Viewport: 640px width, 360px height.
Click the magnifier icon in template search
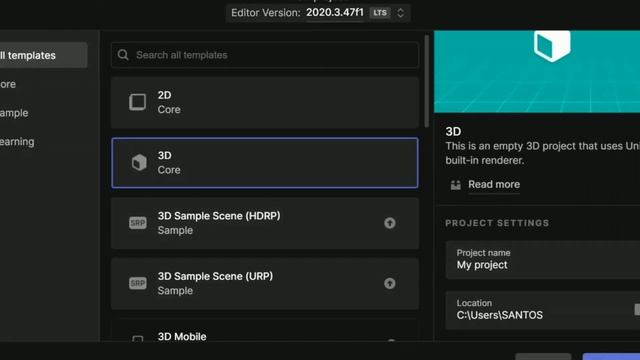click(123, 55)
